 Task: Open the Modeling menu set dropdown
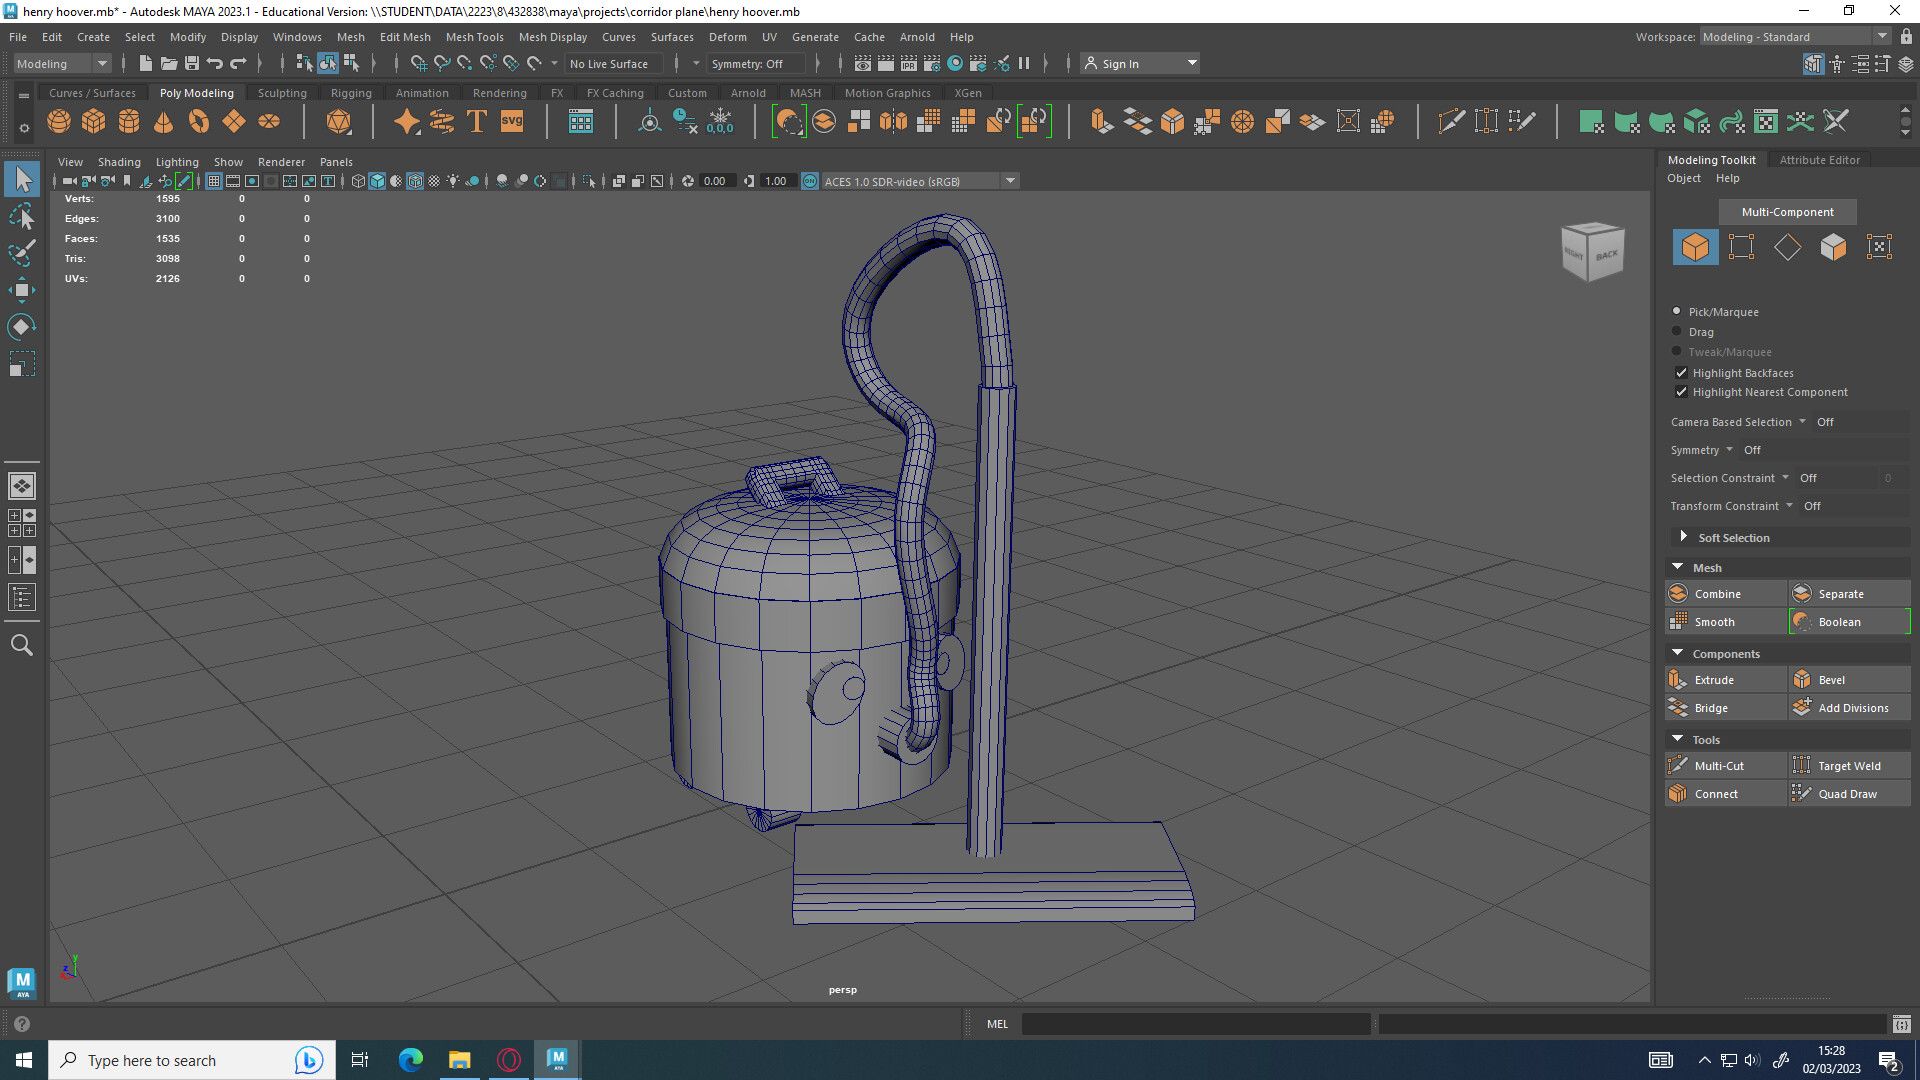[101, 62]
